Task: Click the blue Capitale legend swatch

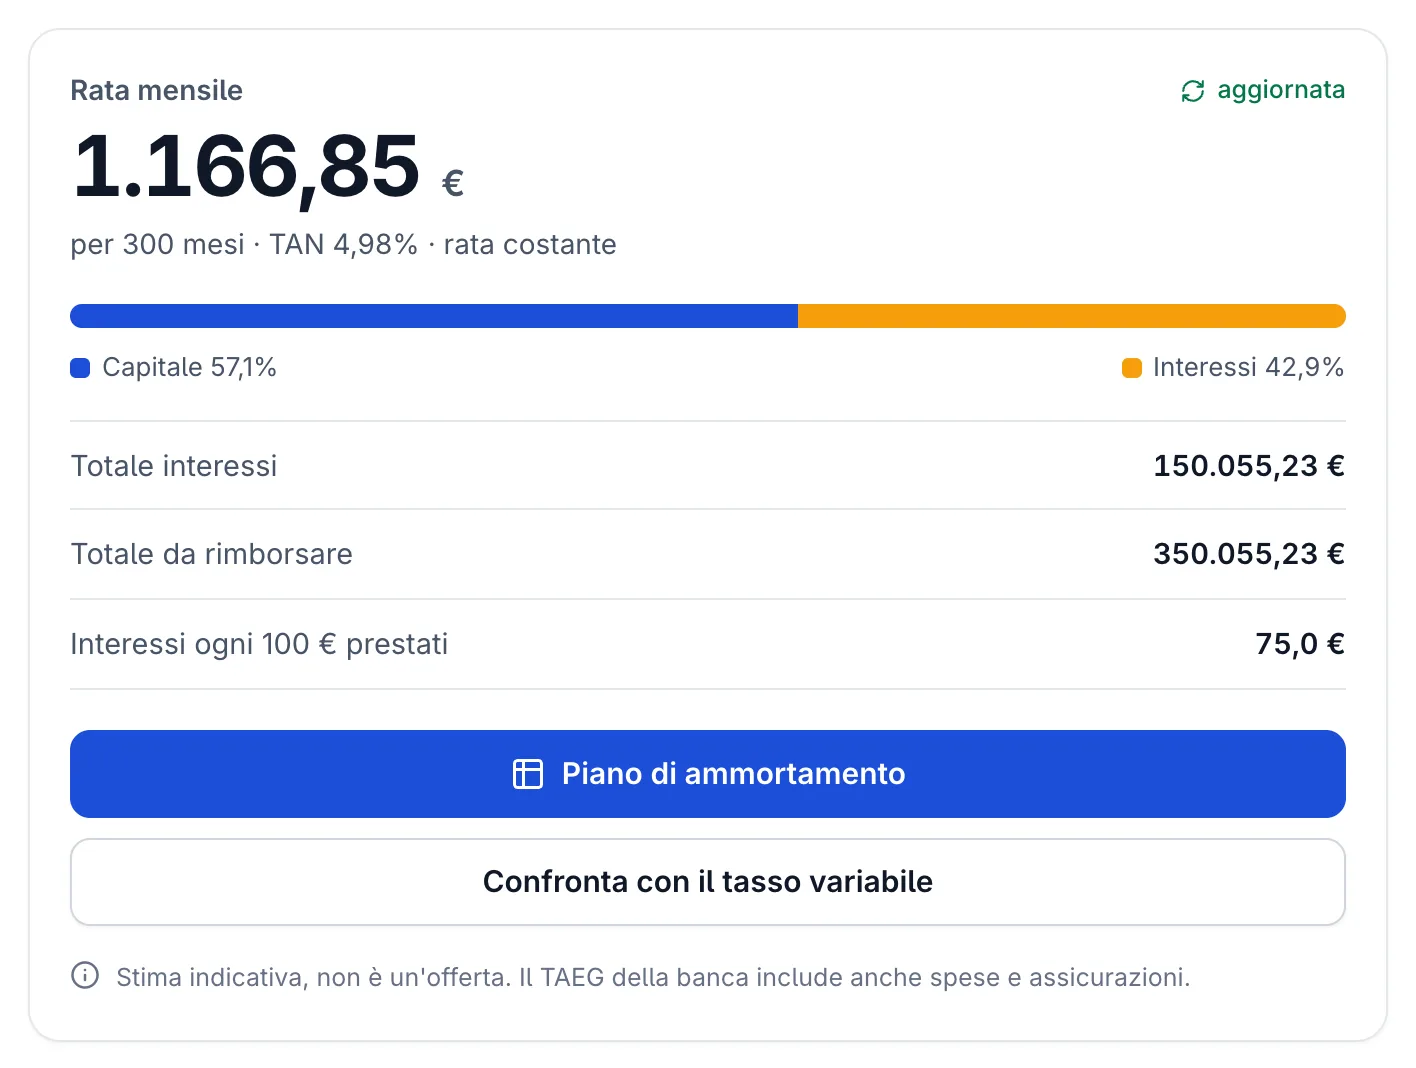Action: point(80,368)
